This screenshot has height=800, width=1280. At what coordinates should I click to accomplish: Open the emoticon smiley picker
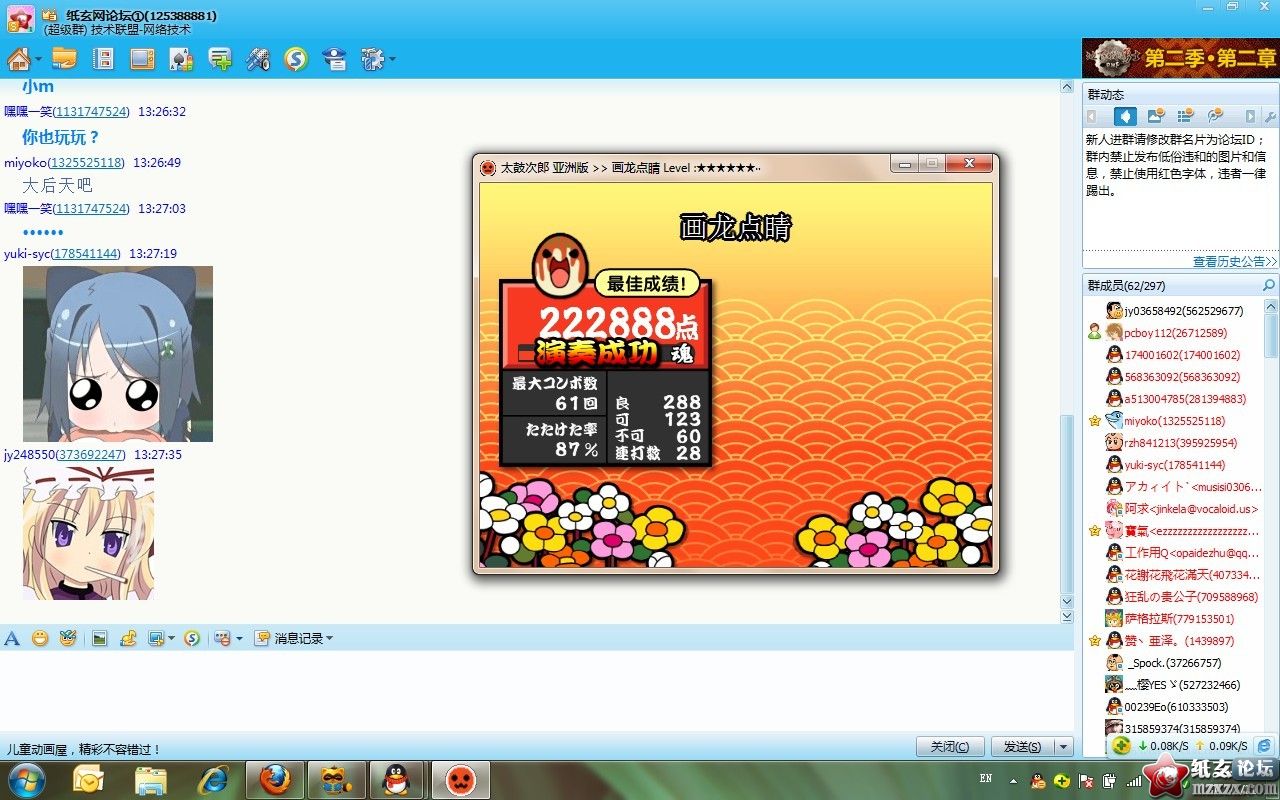coord(40,638)
